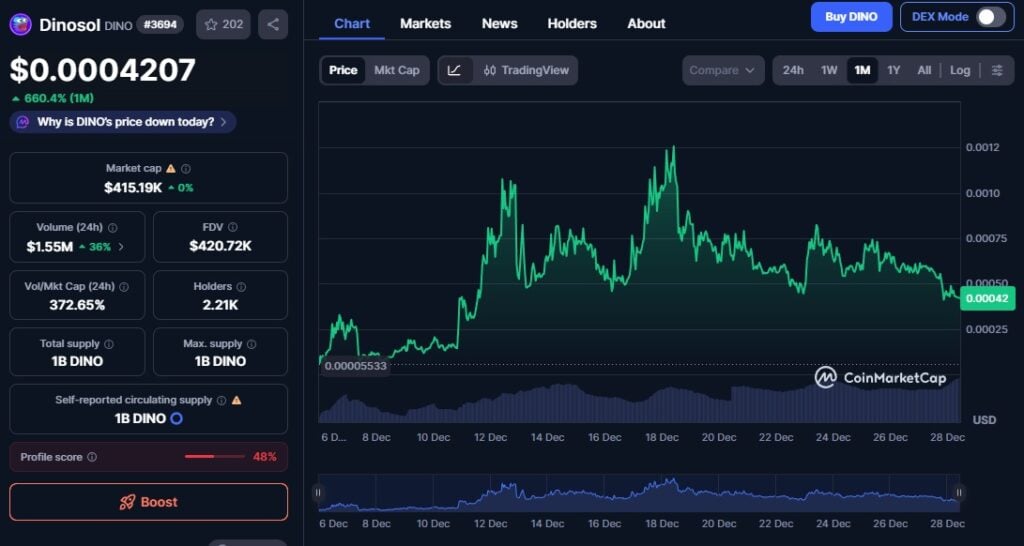Screen dimensions: 1024x546
Task: Open 'Why is DINO's price down today?'
Action: click(x=123, y=122)
